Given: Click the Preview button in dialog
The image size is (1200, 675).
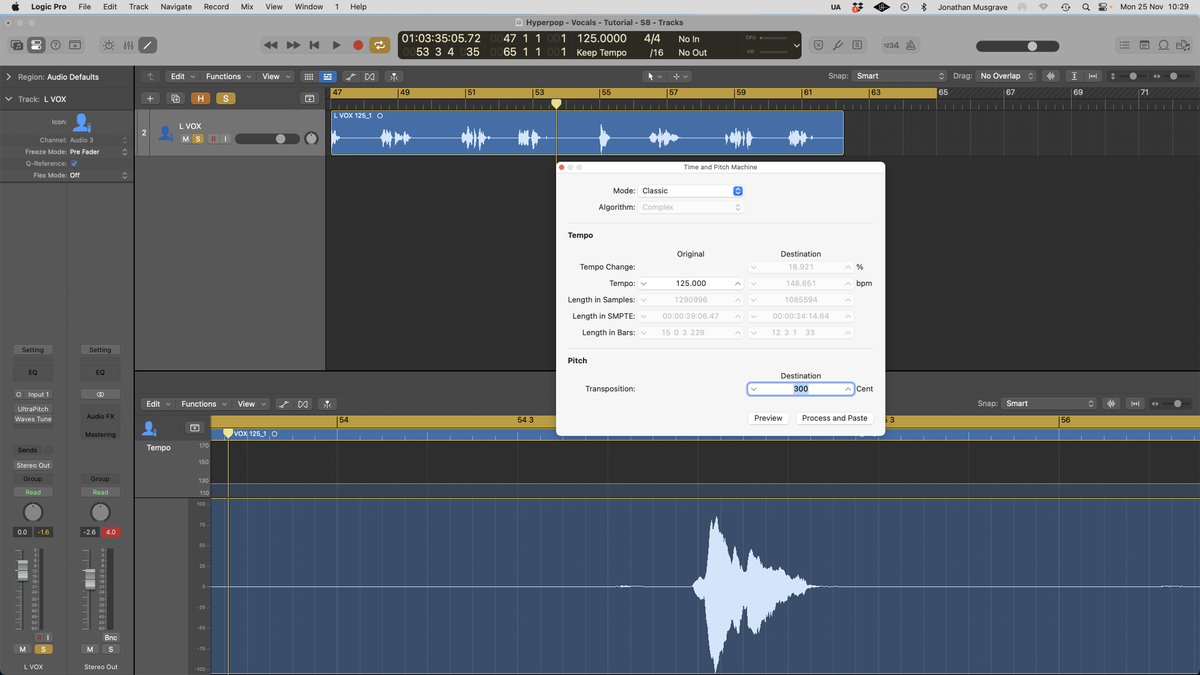Looking at the screenshot, I should tap(768, 418).
